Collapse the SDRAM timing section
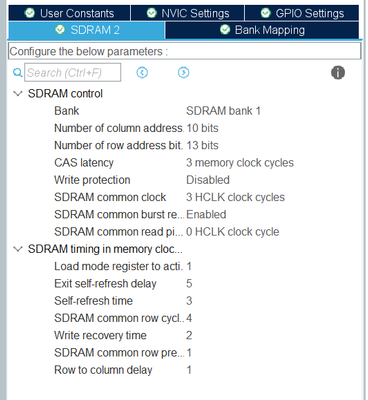This screenshot has width=368, height=400. pyautogui.click(x=17, y=249)
